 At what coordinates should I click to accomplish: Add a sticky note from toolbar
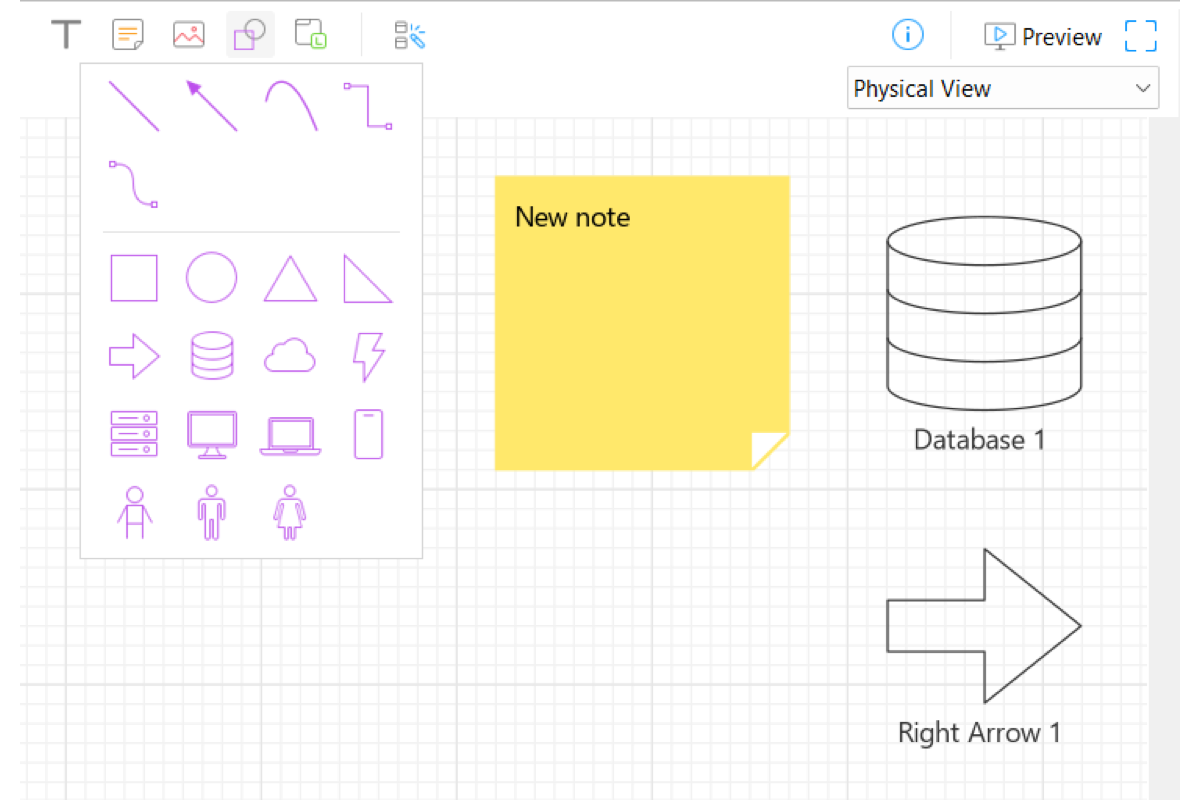[x=127, y=35]
